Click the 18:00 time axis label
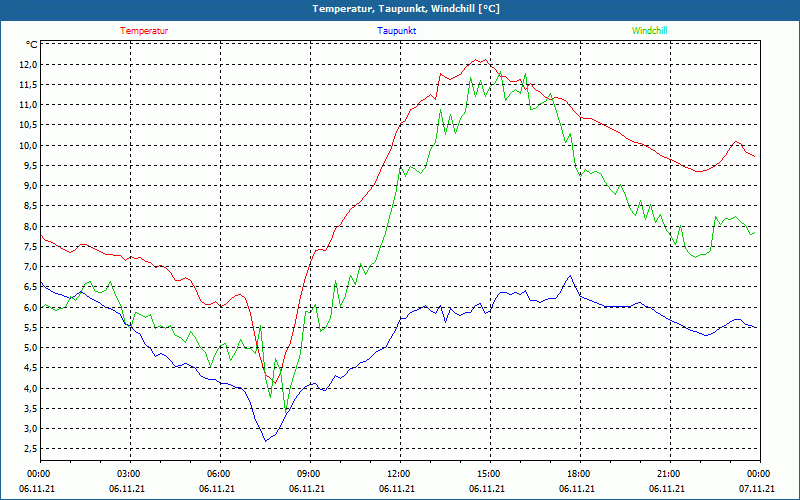The width and height of the screenshot is (800, 500). tap(577, 474)
